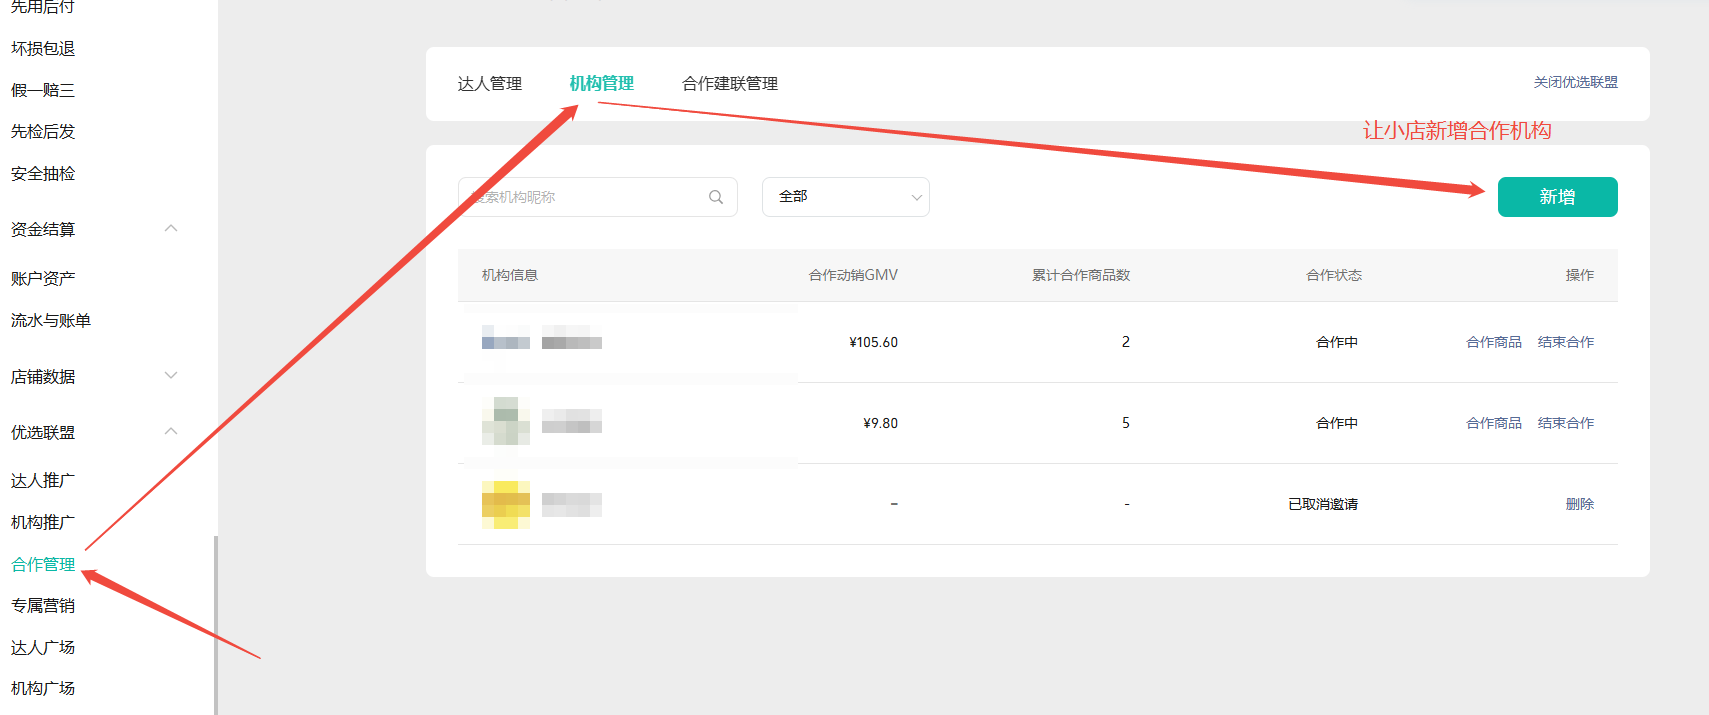Viewport: 1709px width, 715px height.
Task: Expand the 店铺数据 sidebar section
Action: click(171, 376)
